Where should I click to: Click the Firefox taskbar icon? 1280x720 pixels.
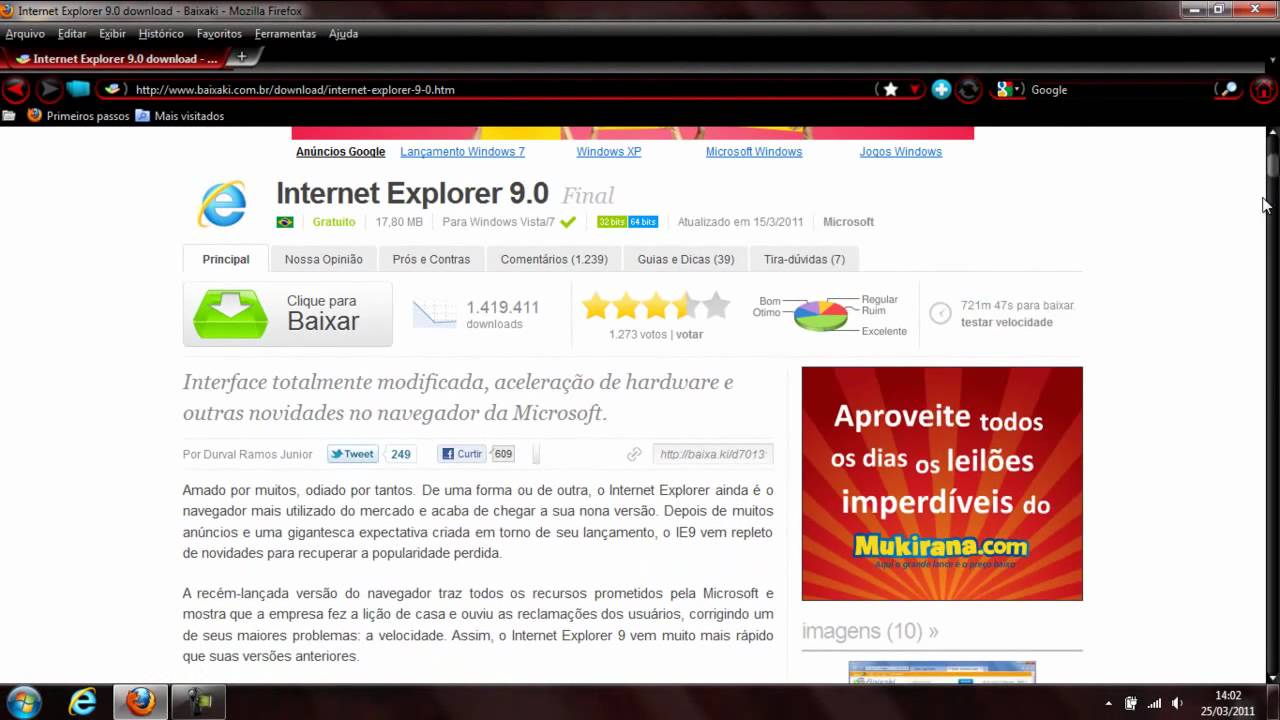click(141, 702)
